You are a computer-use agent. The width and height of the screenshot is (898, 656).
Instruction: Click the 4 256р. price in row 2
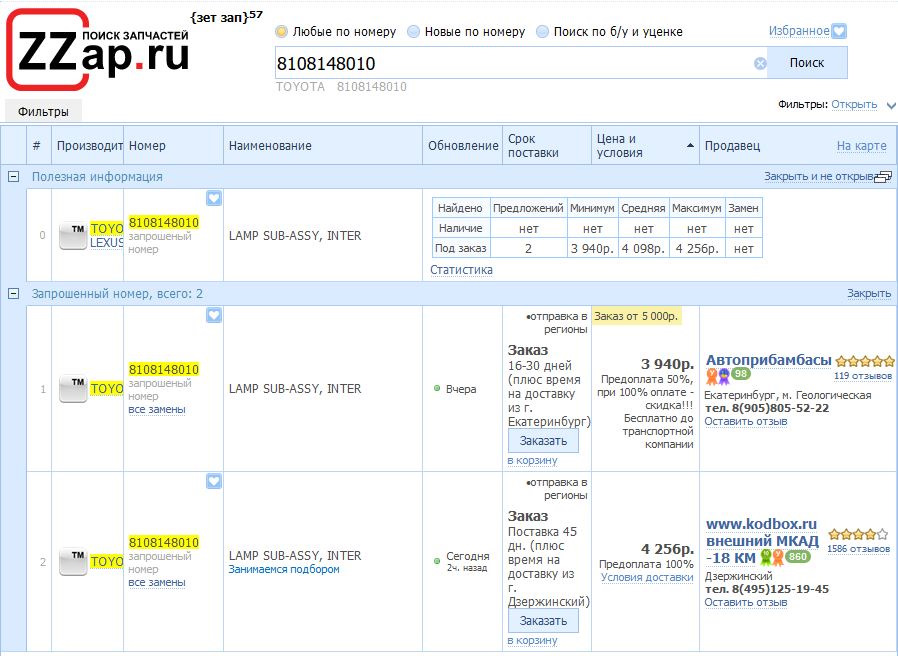coord(667,549)
